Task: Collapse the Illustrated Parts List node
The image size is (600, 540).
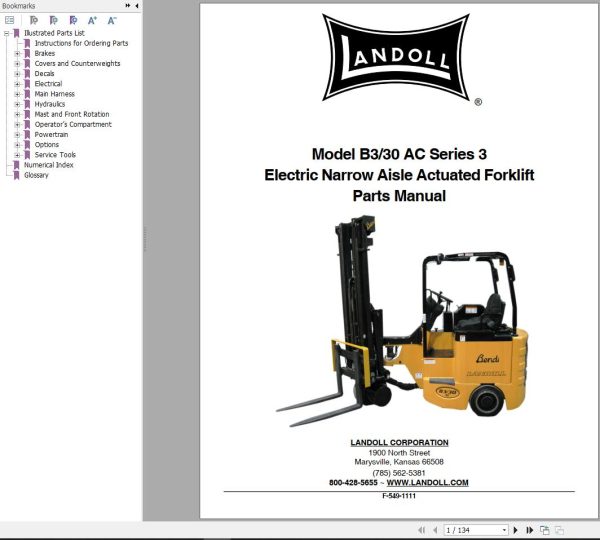Action: pos(7,33)
